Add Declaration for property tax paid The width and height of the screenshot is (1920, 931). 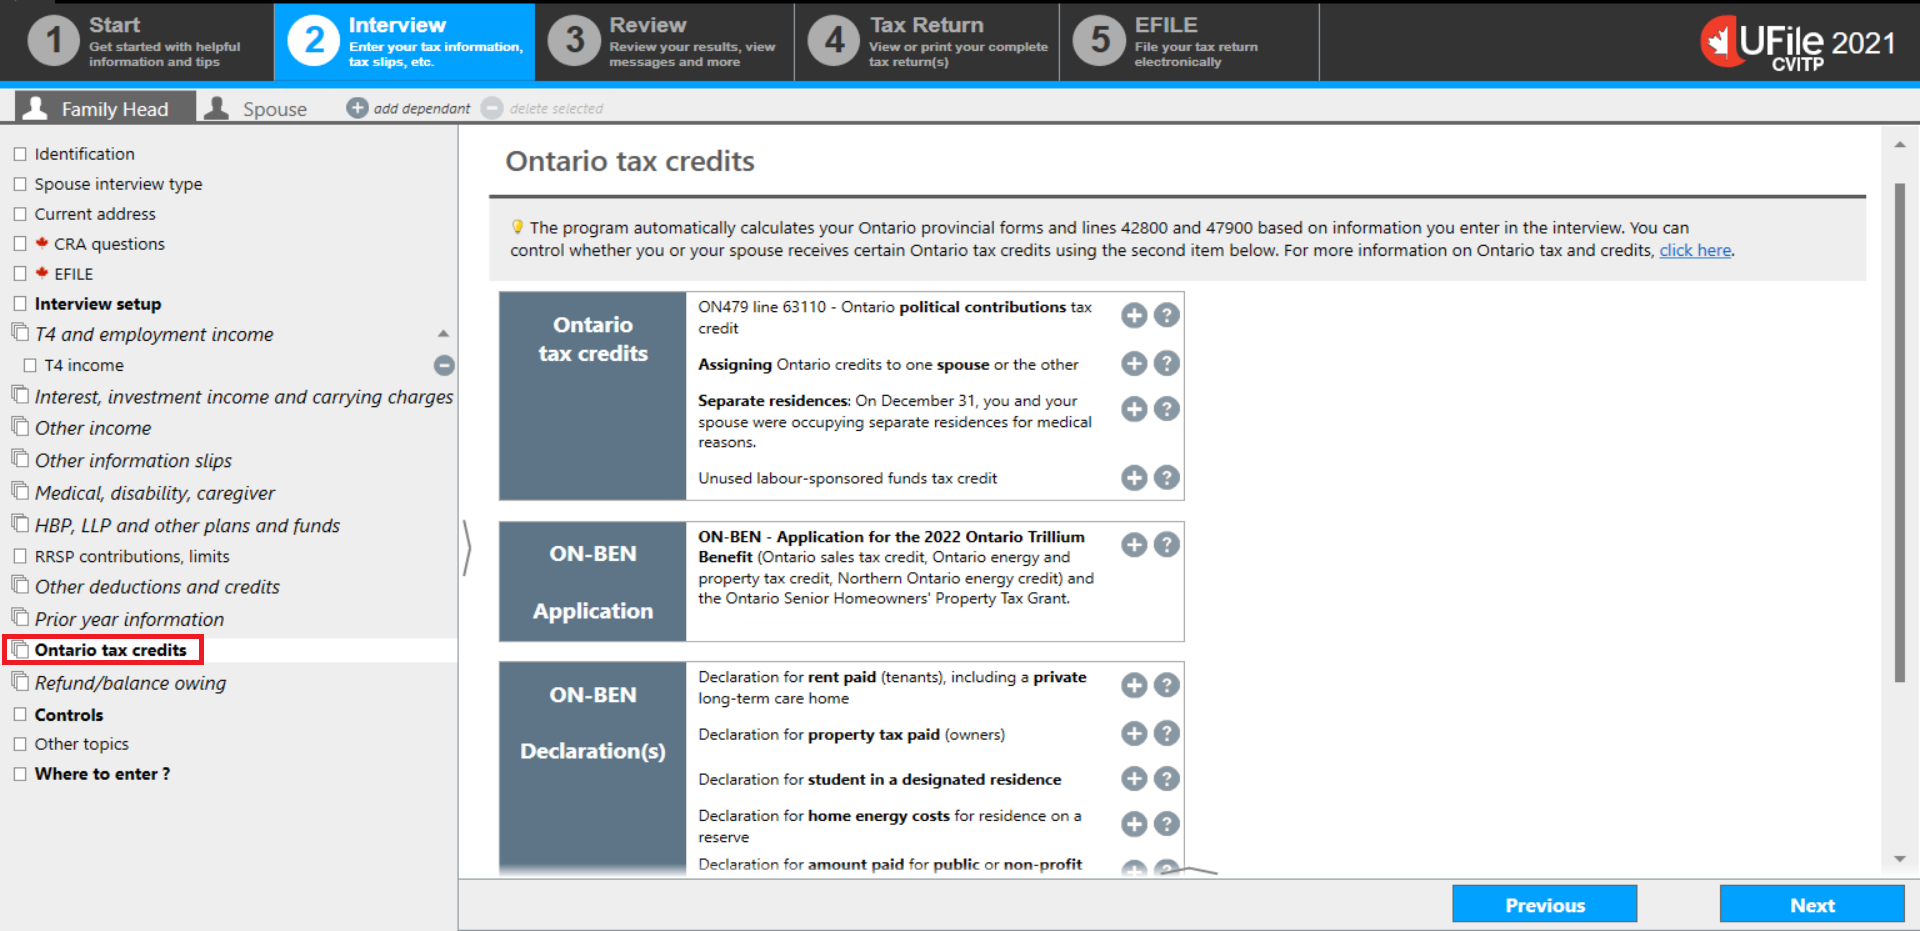tap(1134, 734)
